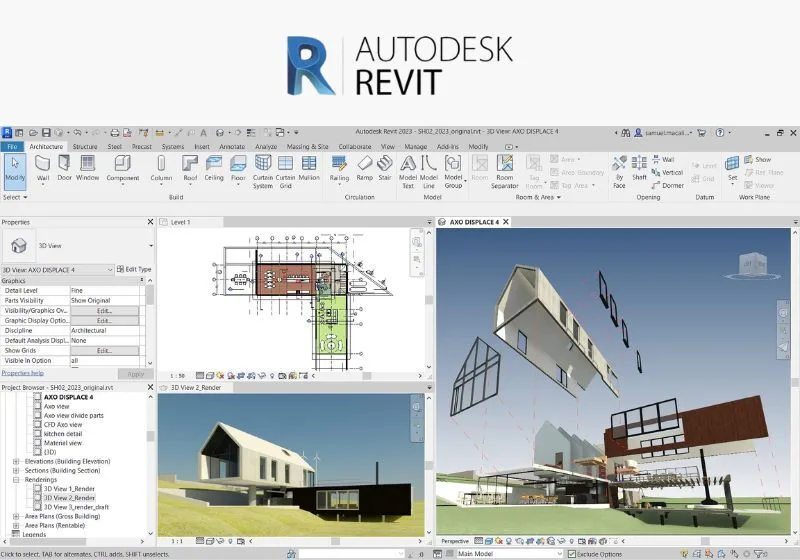Select the Column tool
The image size is (800, 560).
coord(161,169)
